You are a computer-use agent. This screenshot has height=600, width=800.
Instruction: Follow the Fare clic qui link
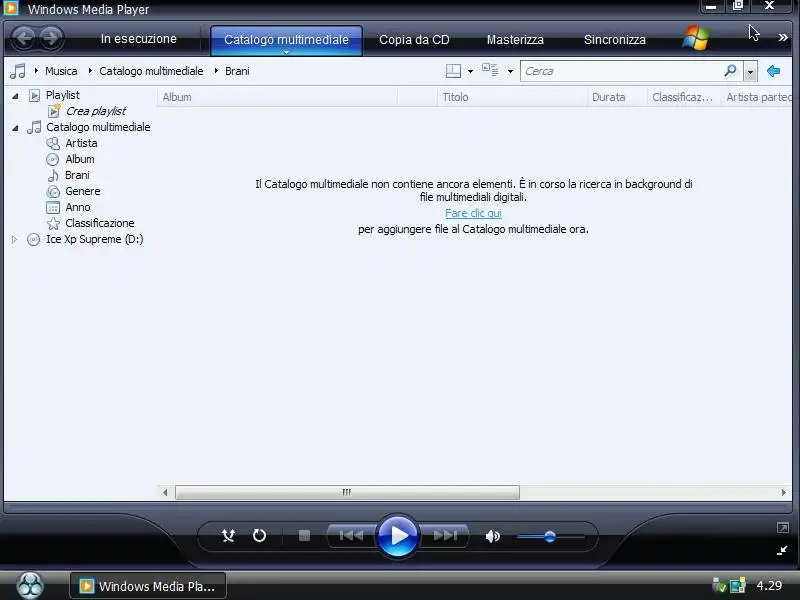473,213
